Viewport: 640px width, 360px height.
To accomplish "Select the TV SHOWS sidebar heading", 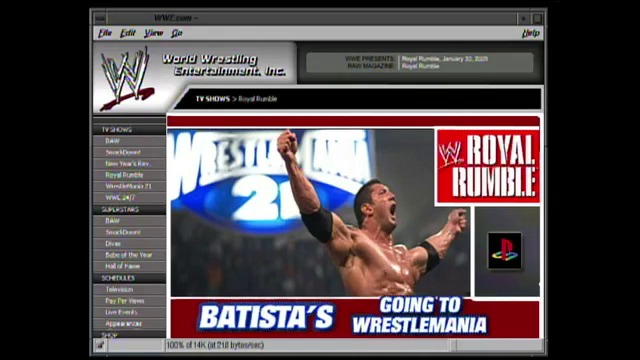I will pos(116,129).
